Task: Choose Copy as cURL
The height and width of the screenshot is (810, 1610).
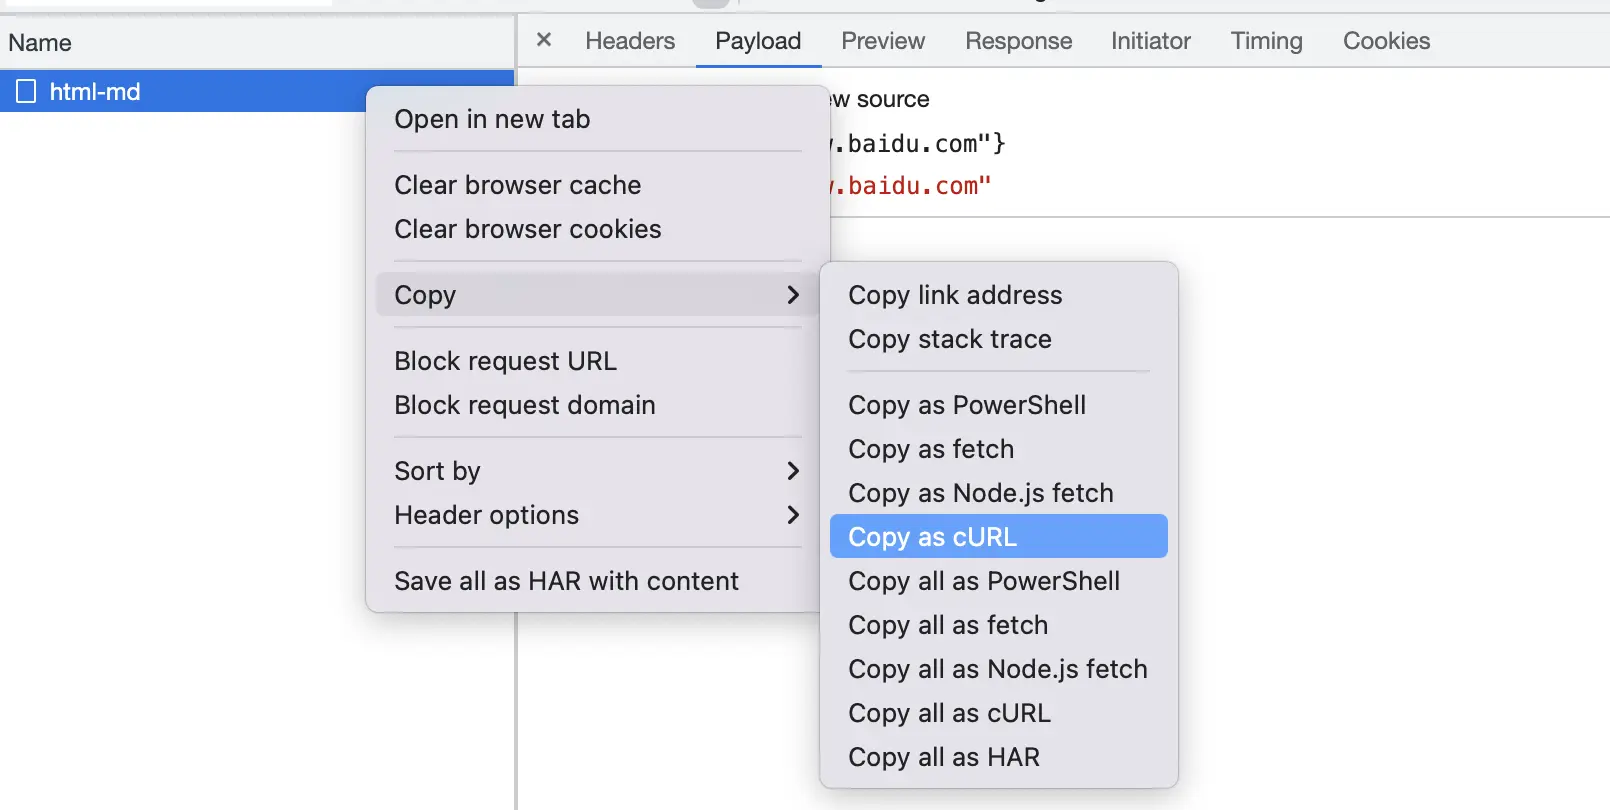Action: pyautogui.click(x=998, y=537)
